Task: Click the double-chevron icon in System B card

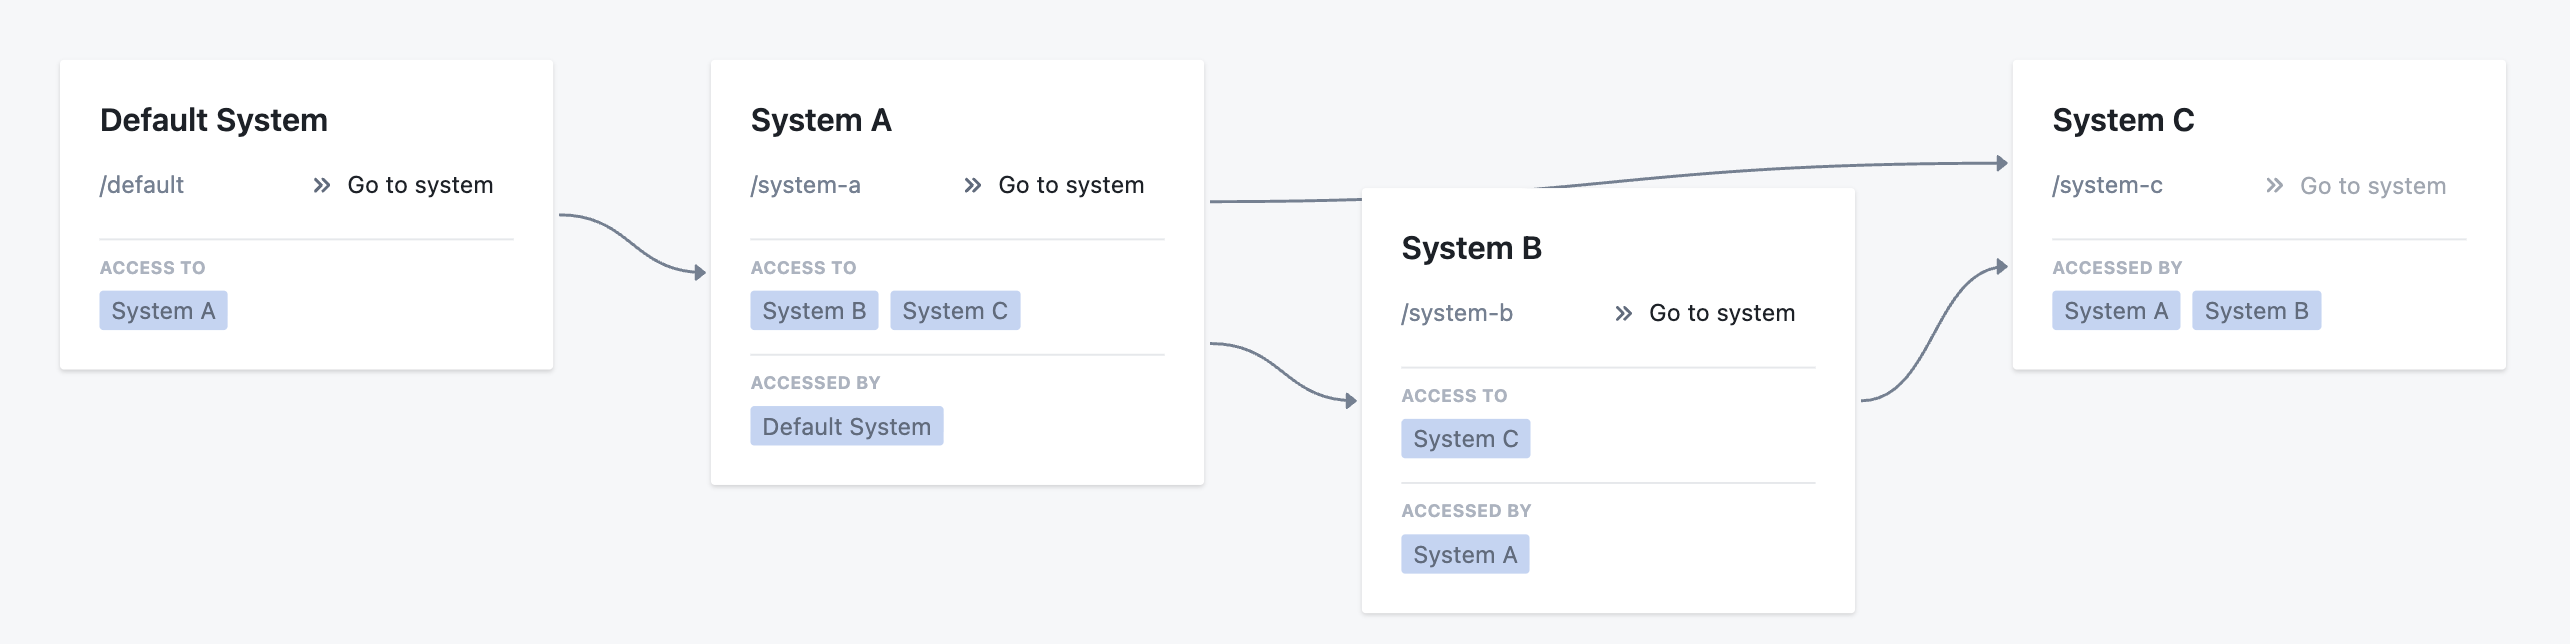Action: [x=1623, y=313]
